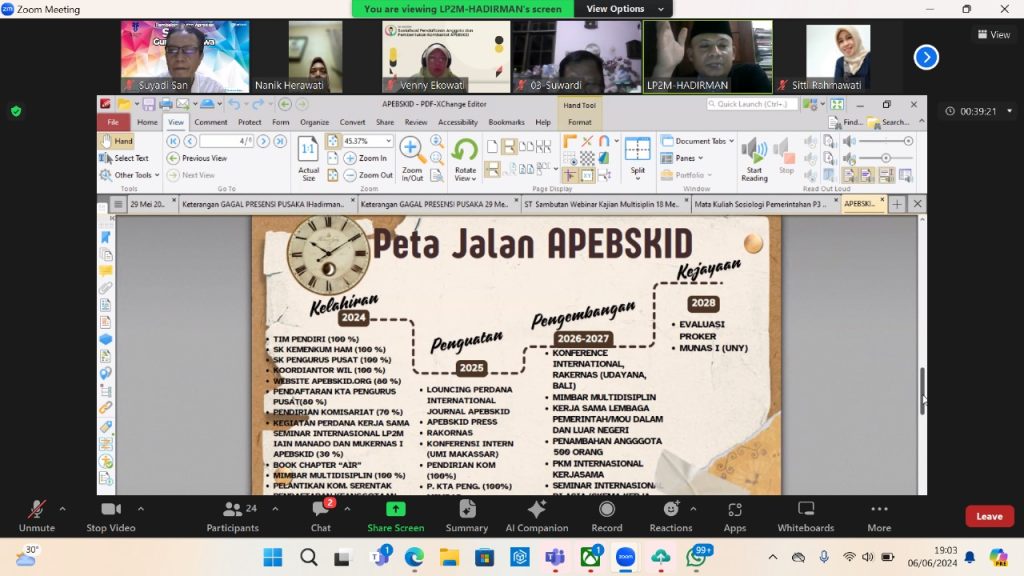Show next participants with arrow button
Screen dimensions: 1024x576
926,57
